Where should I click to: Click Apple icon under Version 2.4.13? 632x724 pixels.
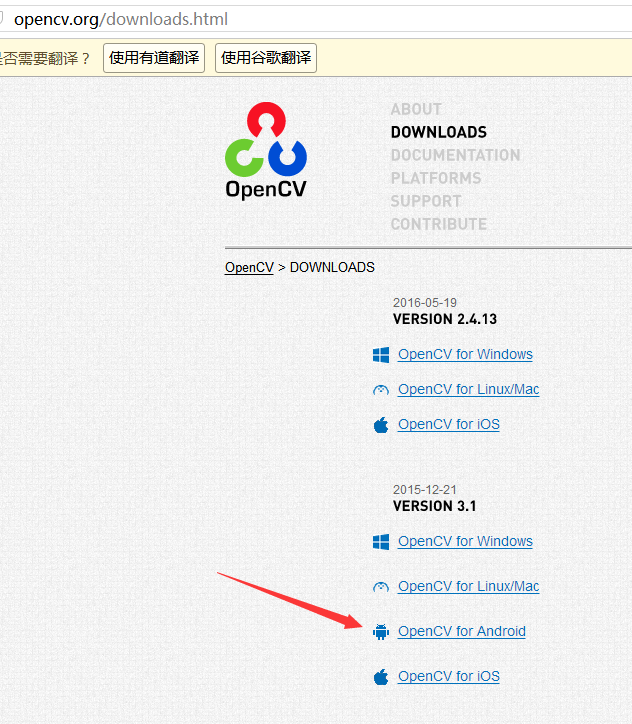(381, 425)
